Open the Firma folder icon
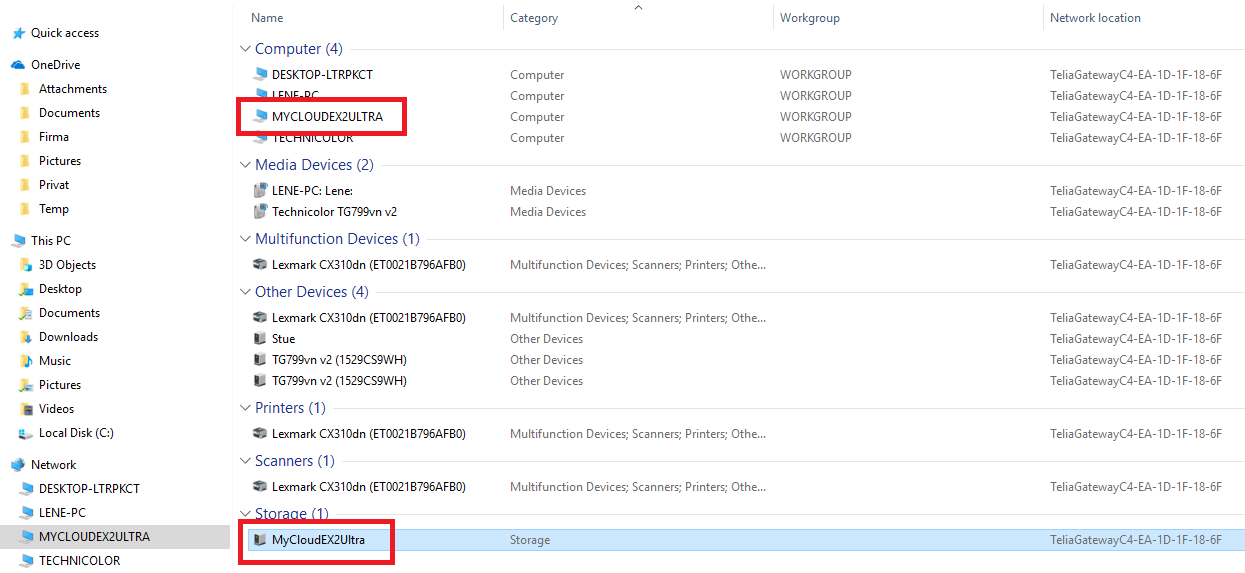This screenshot has width=1245, height=573. click(x=25, y=137)
